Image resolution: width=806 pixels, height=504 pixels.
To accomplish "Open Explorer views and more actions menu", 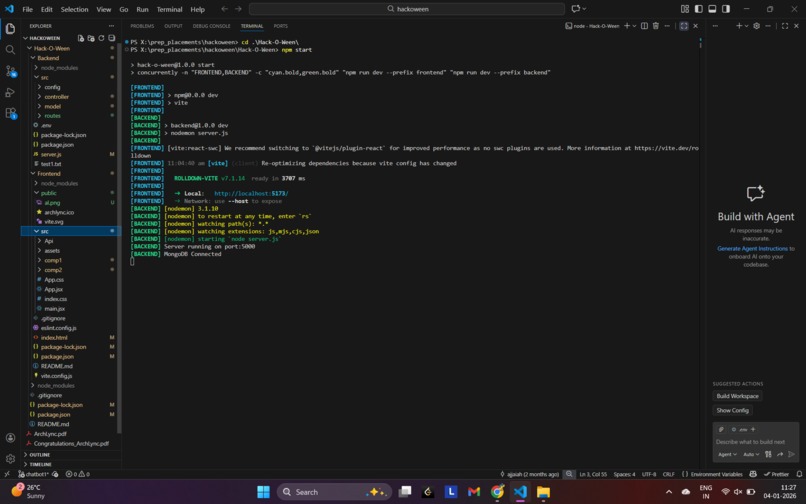I will tap(111, 26).
